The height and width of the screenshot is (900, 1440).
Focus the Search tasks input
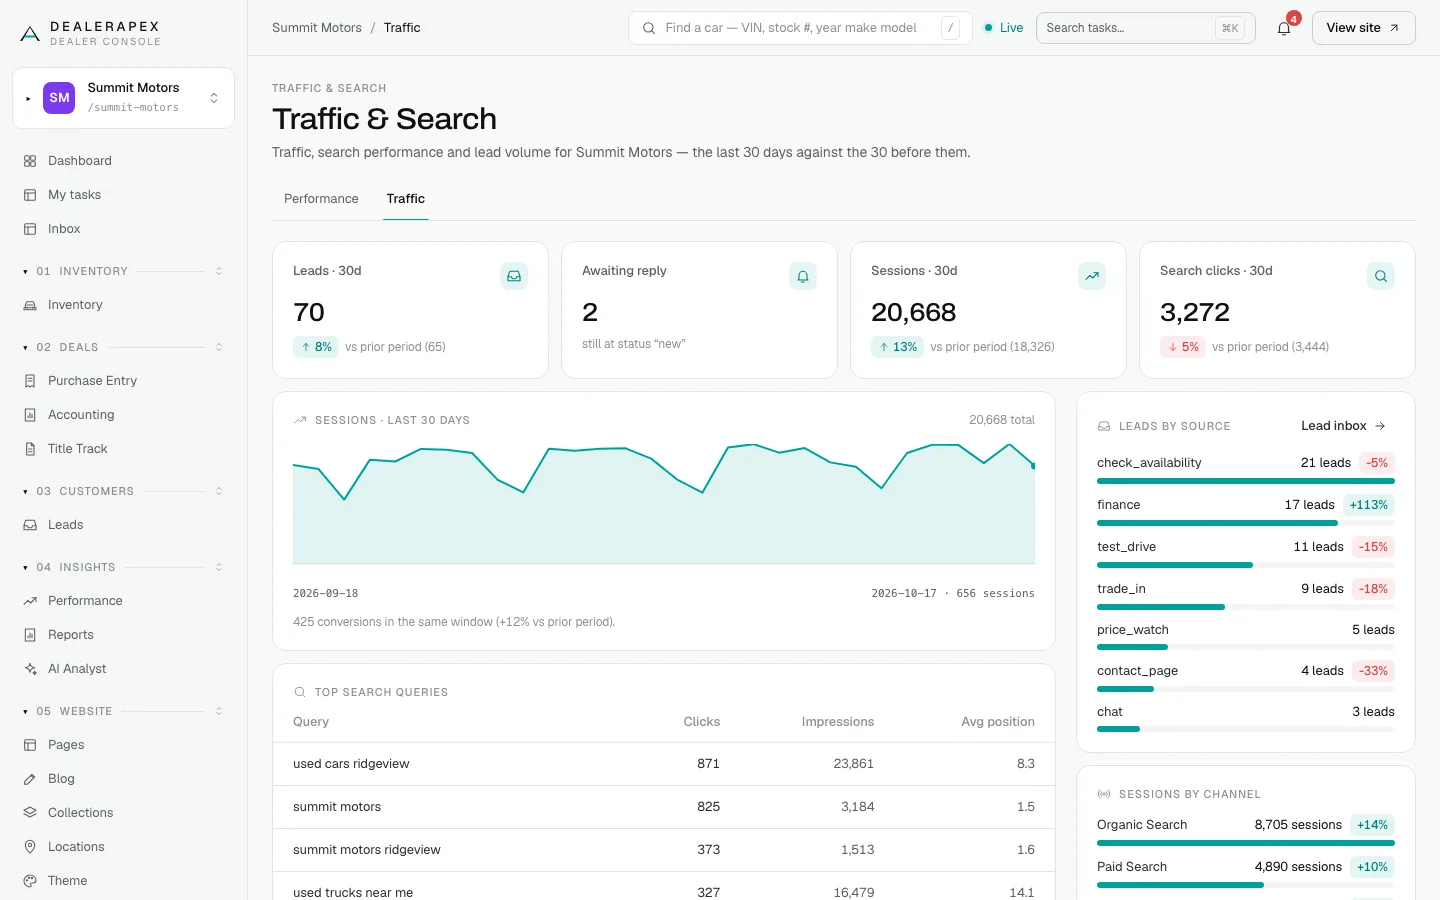[x=1145, y=28]
